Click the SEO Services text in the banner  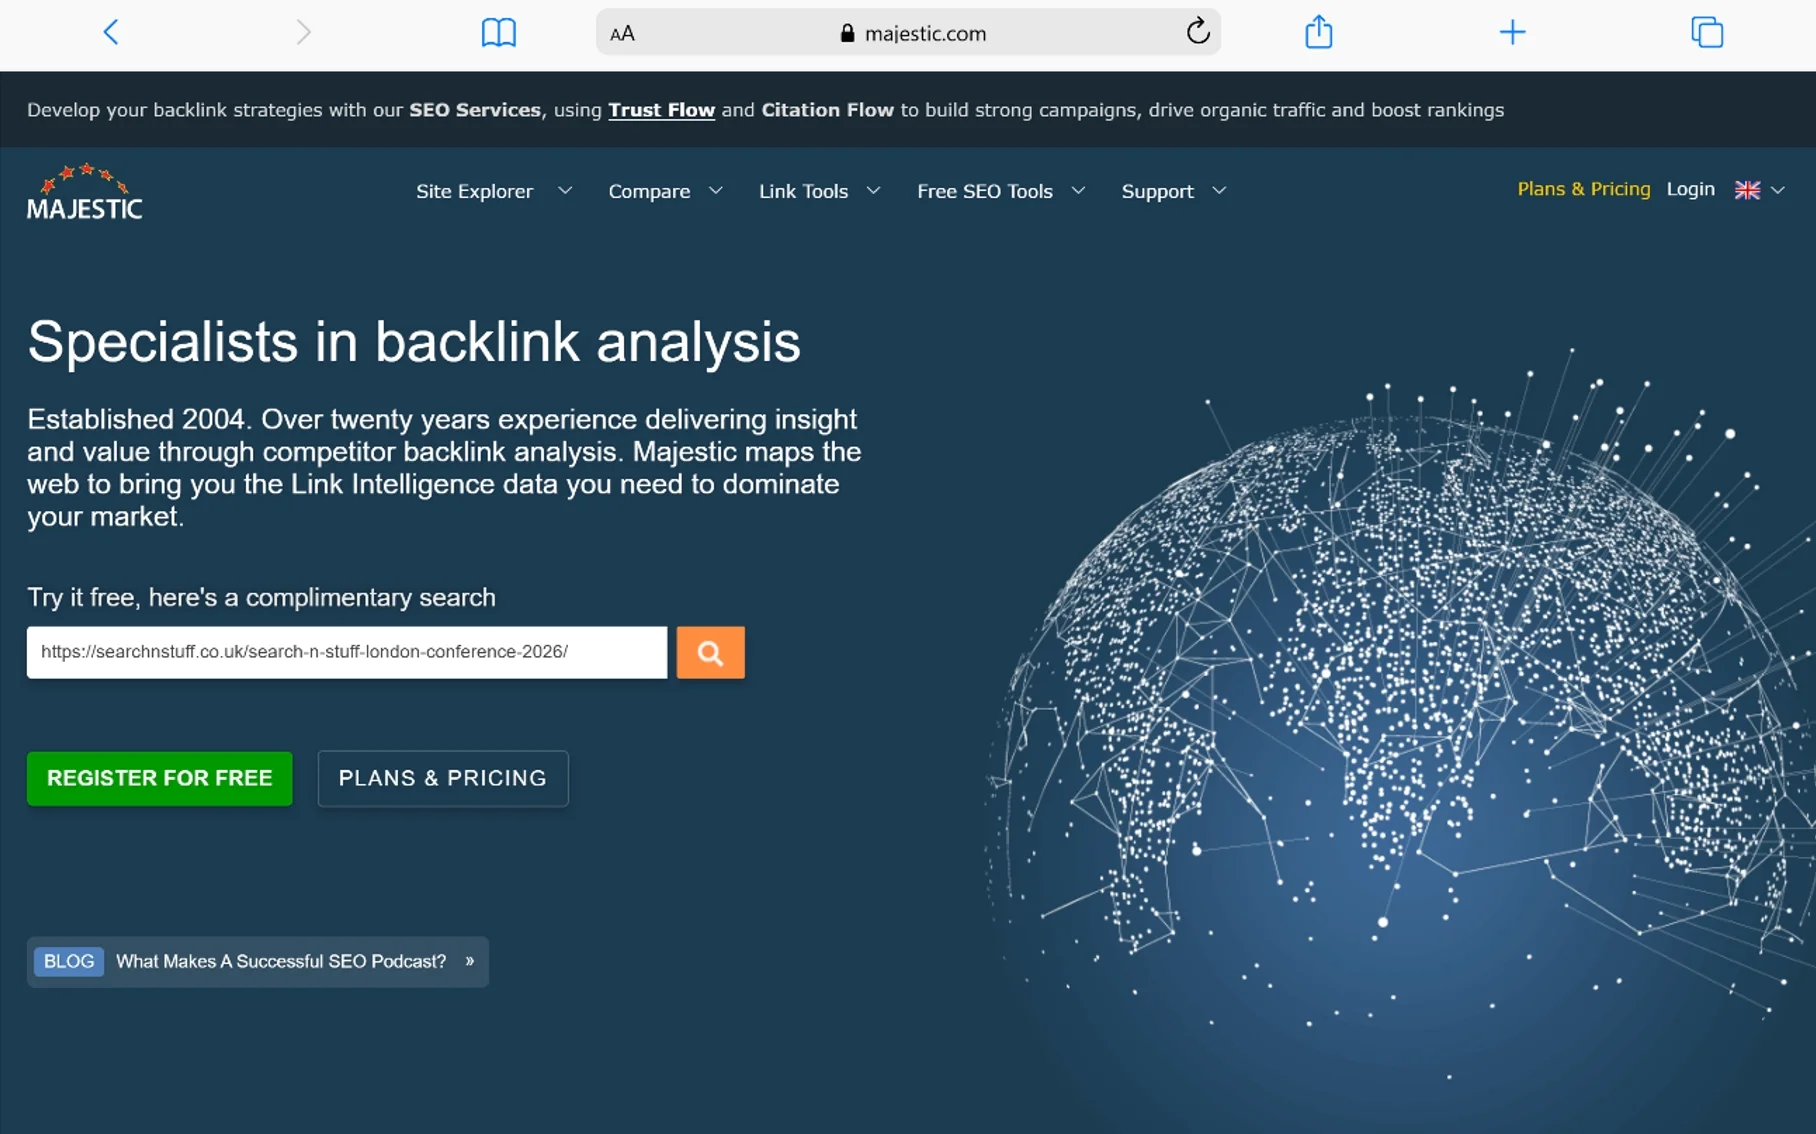(475, 110)
